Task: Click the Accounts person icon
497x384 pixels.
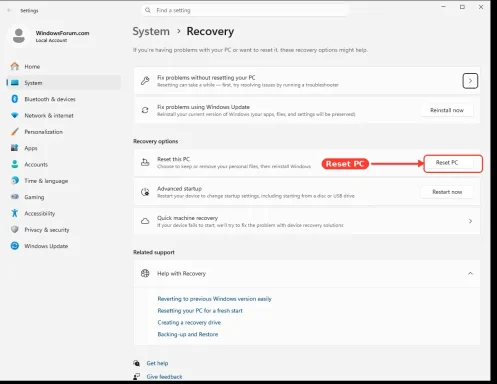Action: [15, 164]
